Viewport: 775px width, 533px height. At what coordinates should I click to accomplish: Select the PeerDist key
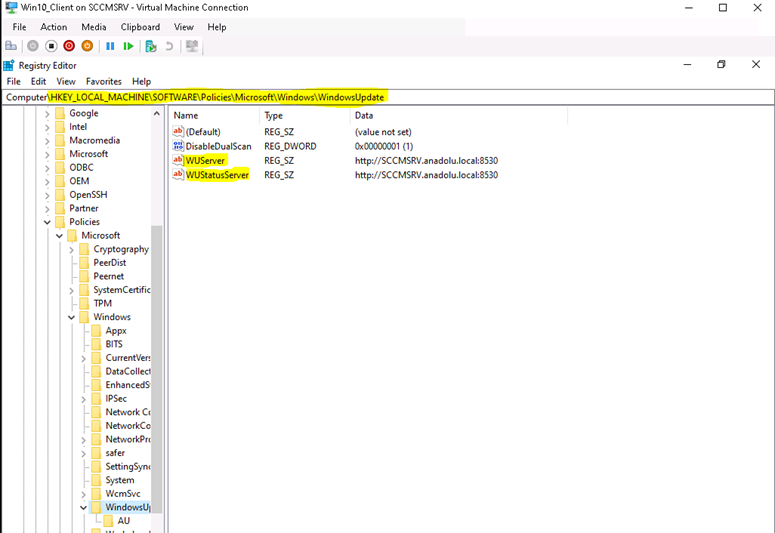point(110,263)
